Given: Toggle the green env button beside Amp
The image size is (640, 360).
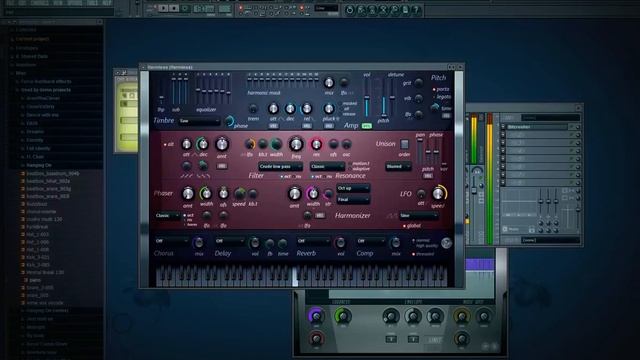Looking at the screenshot, I should click(367, 126).
